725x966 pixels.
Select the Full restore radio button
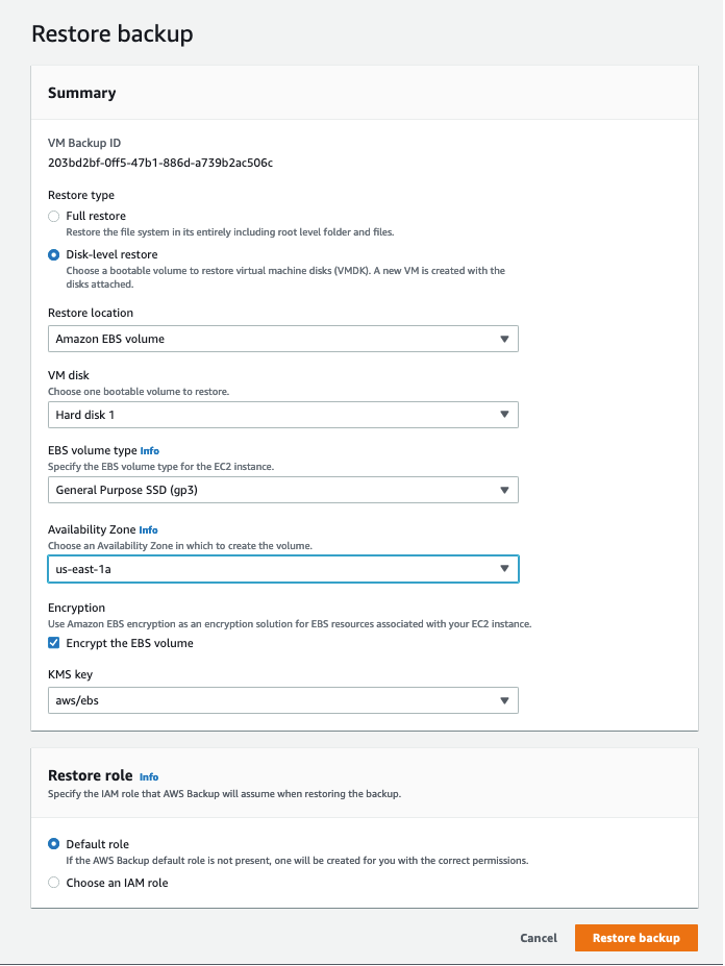tap(54, 216)
